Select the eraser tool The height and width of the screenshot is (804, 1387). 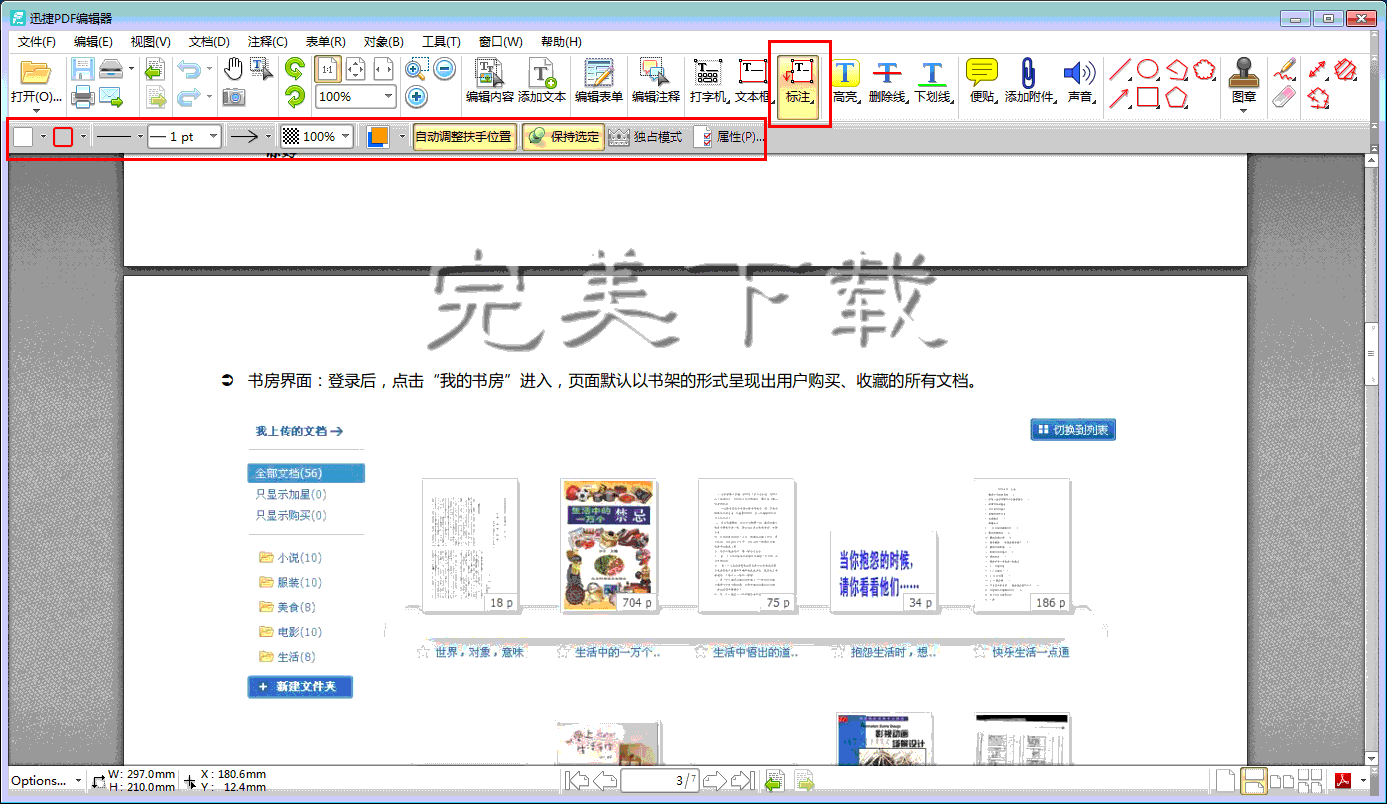[x=1286, y=97]
